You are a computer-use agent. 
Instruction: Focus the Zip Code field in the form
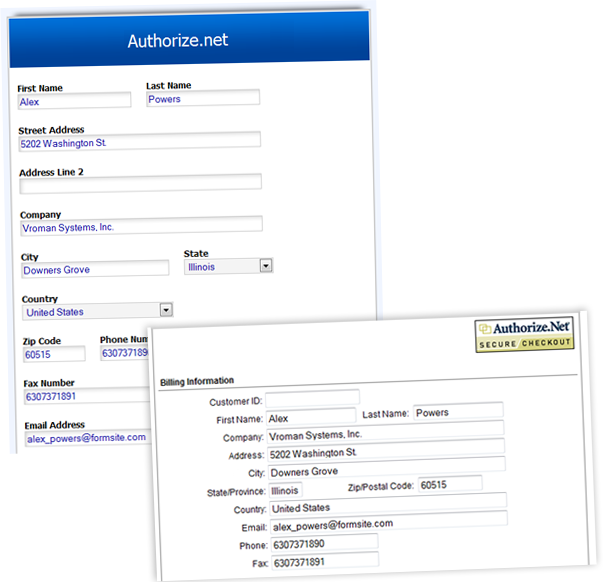coord(54,354)
